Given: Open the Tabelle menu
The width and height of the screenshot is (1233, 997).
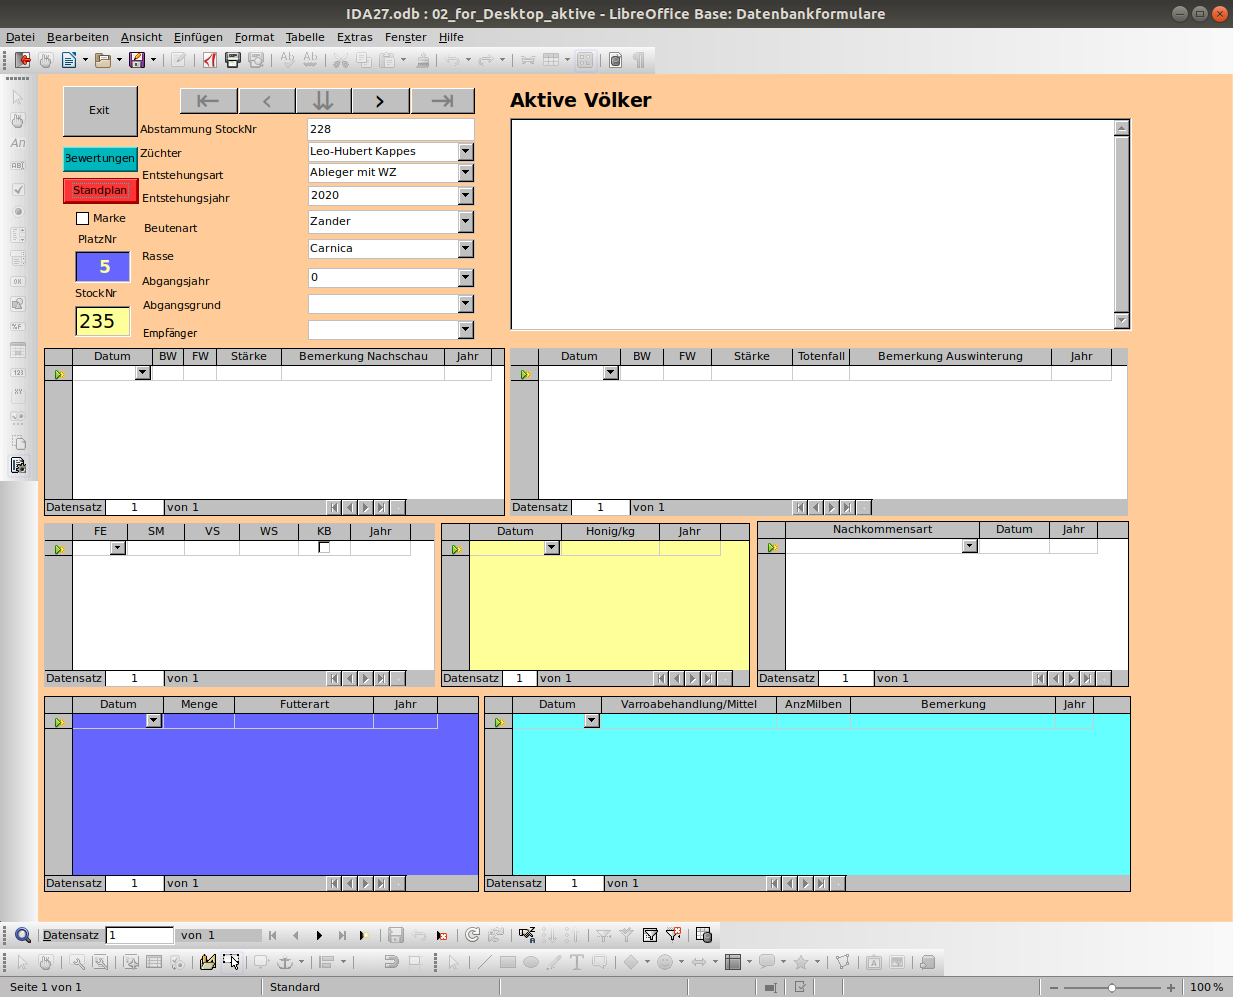Looking at the screenshot, I should tap(305, 37).
